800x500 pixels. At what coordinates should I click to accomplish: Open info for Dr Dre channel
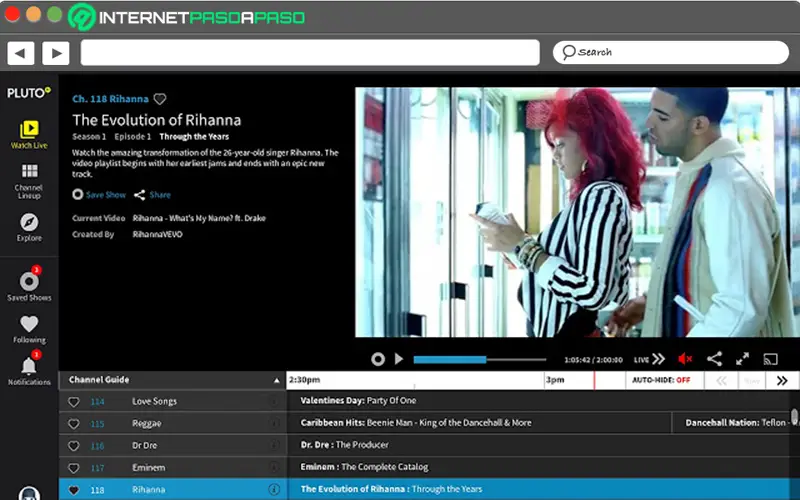[274, 445]
